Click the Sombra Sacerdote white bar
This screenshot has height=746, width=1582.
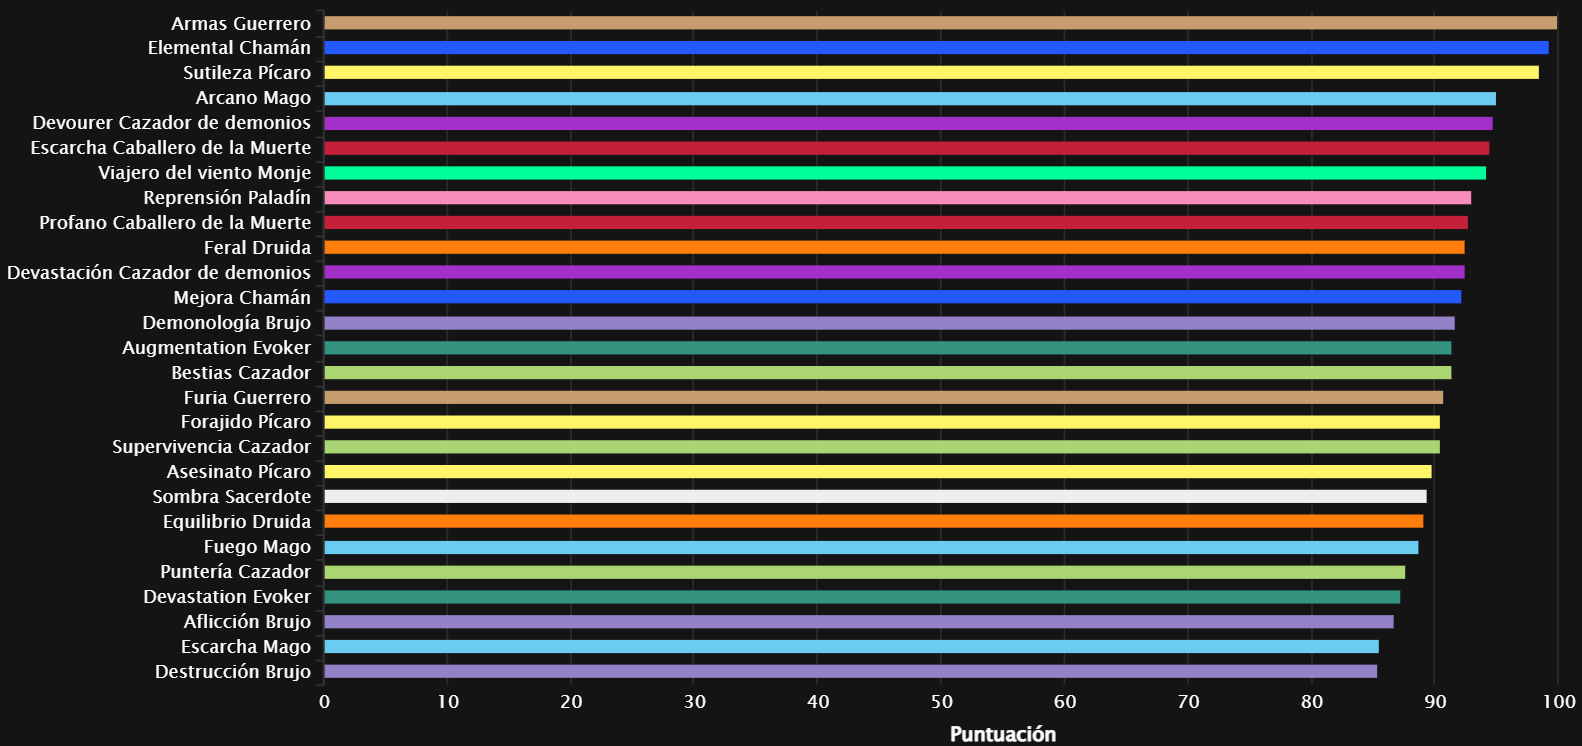pos(875,497)
